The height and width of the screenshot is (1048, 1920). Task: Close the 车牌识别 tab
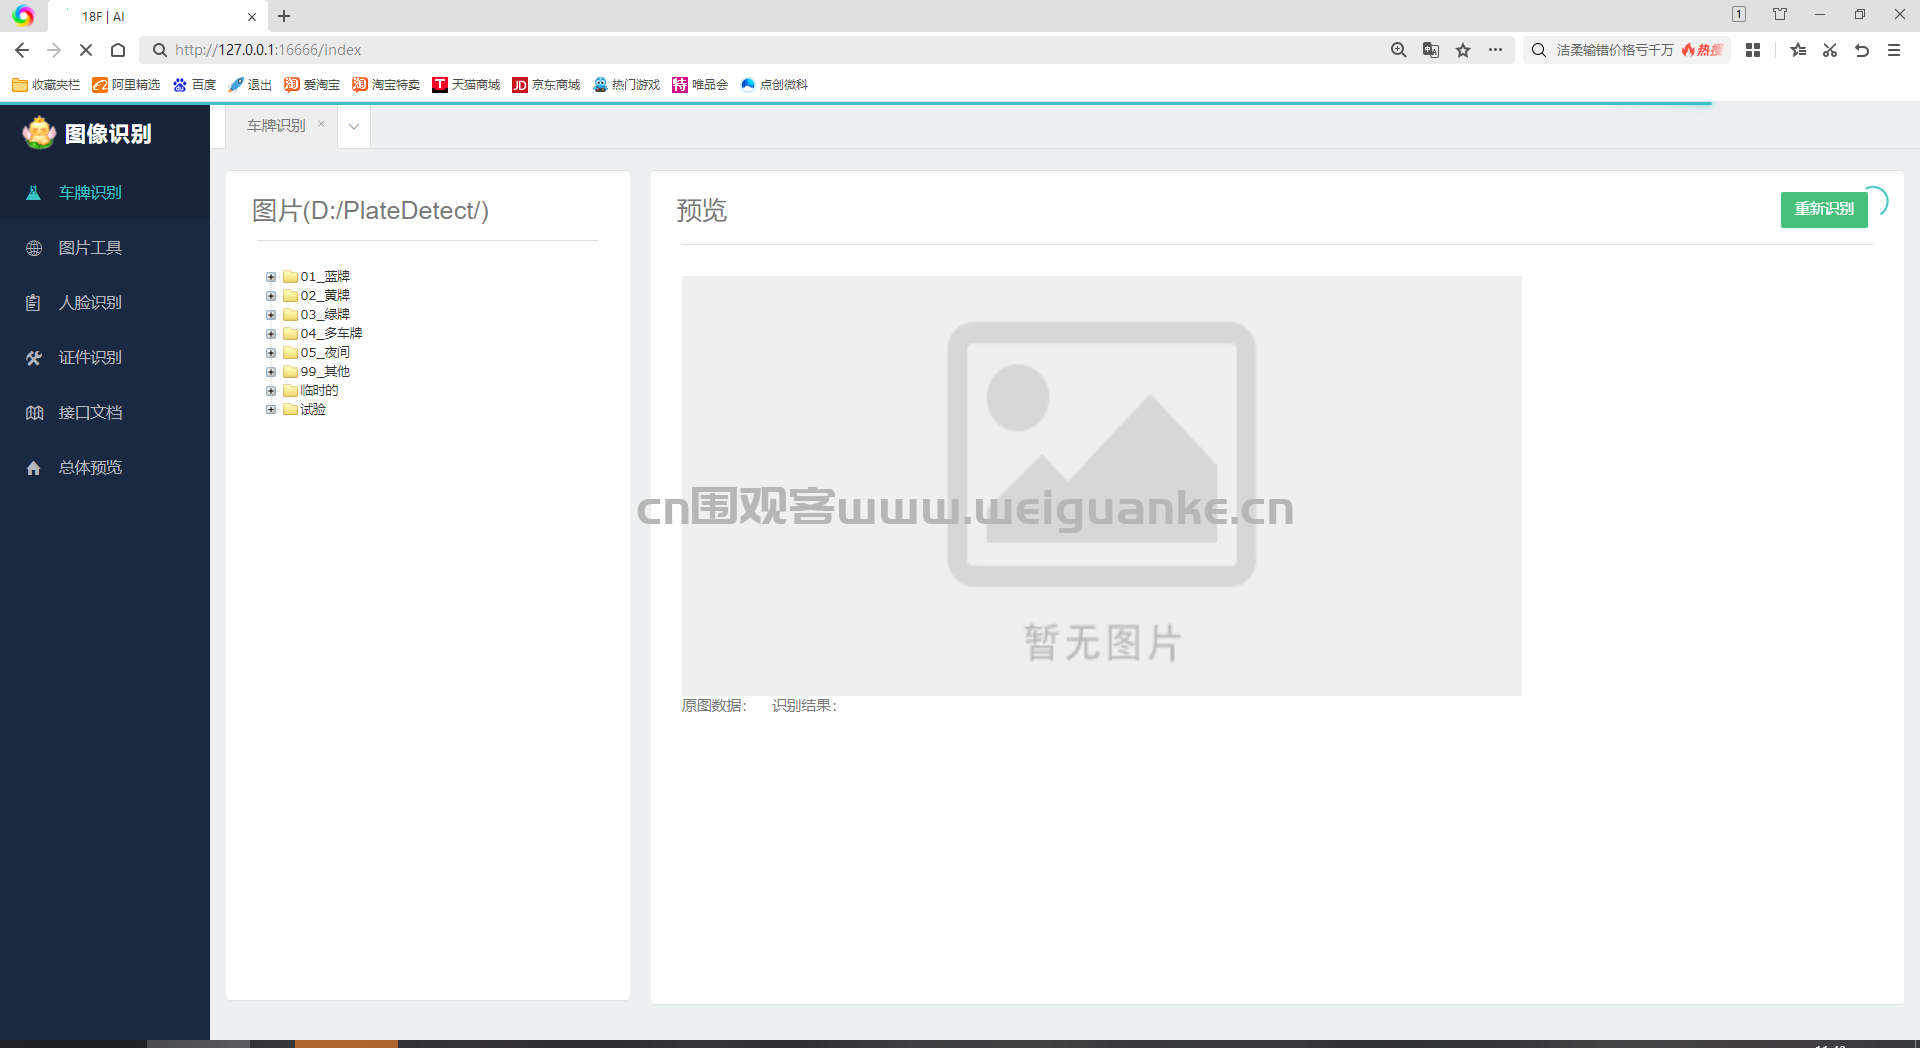(x=321, y=124)
